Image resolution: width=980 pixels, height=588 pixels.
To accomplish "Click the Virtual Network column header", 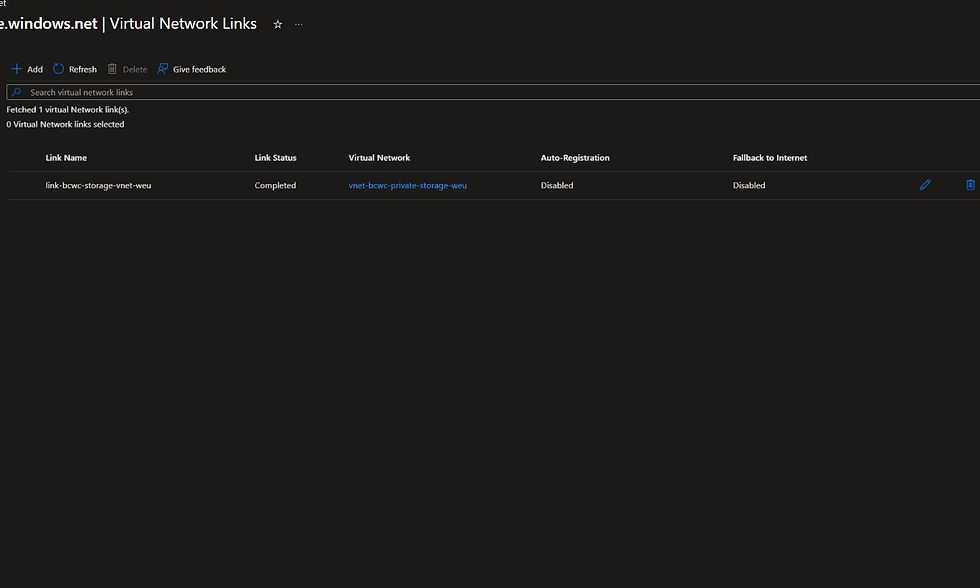I will (379, 158).
